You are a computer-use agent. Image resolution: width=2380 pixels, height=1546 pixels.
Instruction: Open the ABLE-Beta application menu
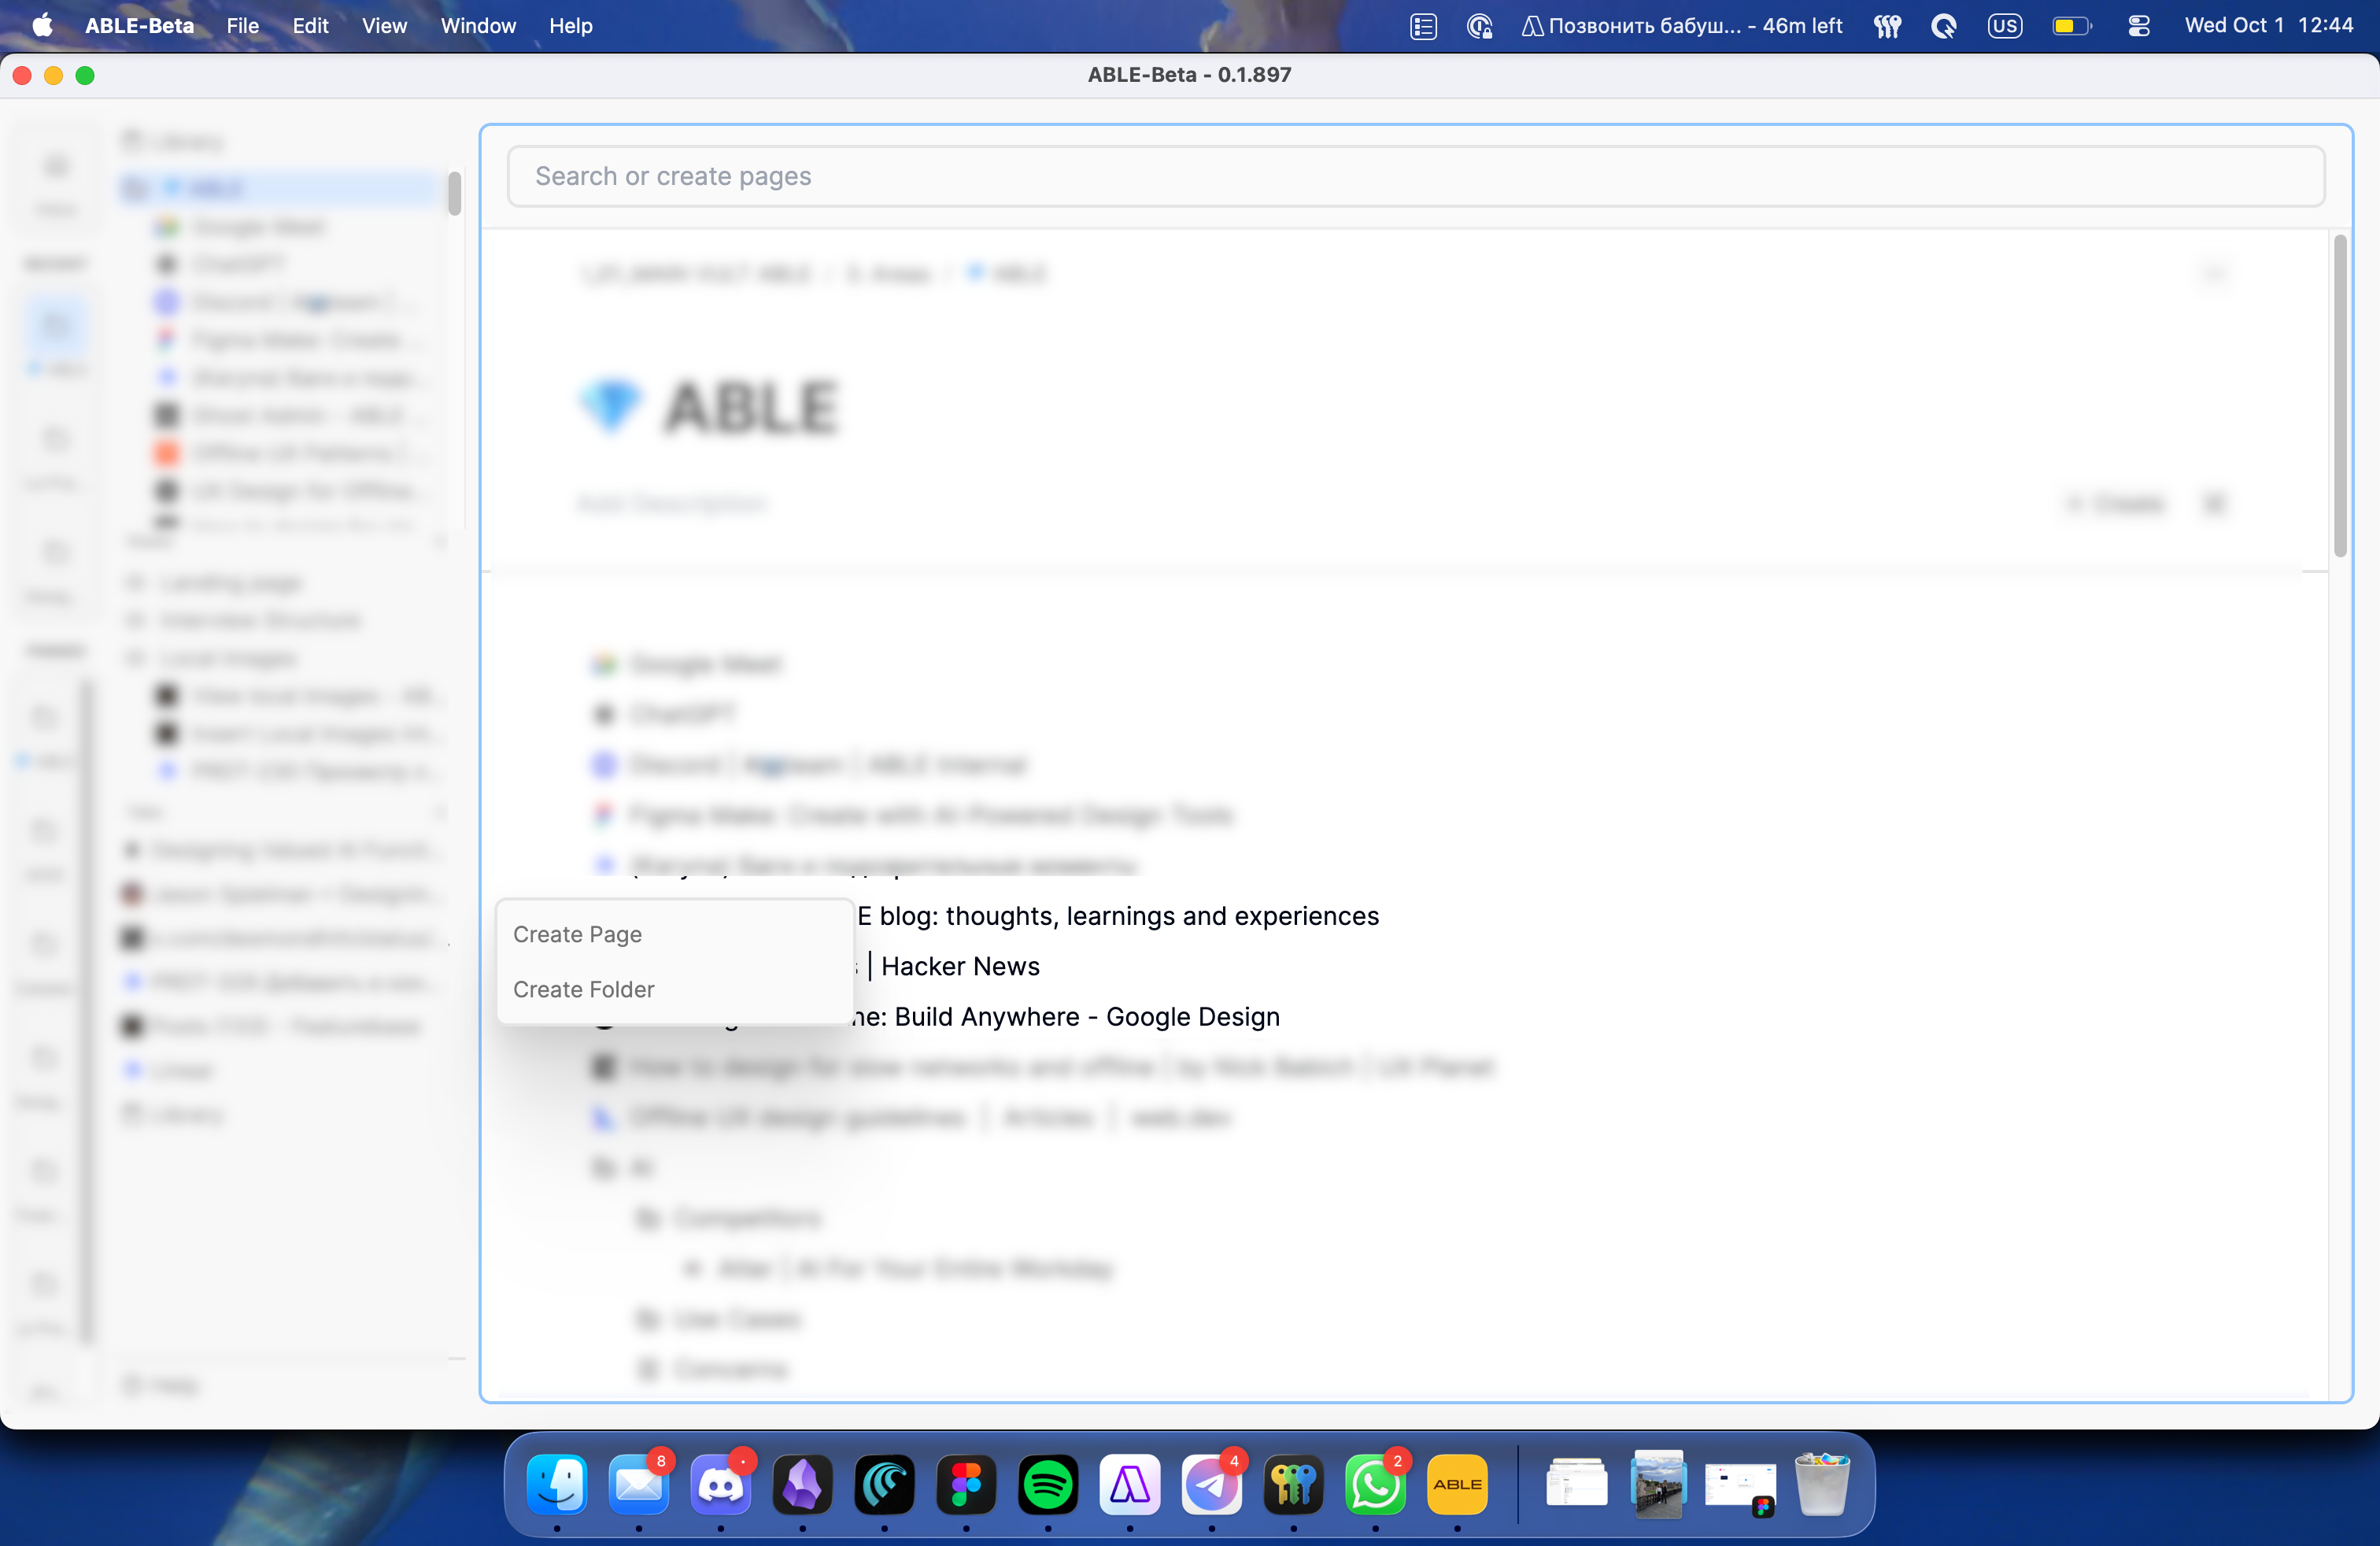point(139,26)
